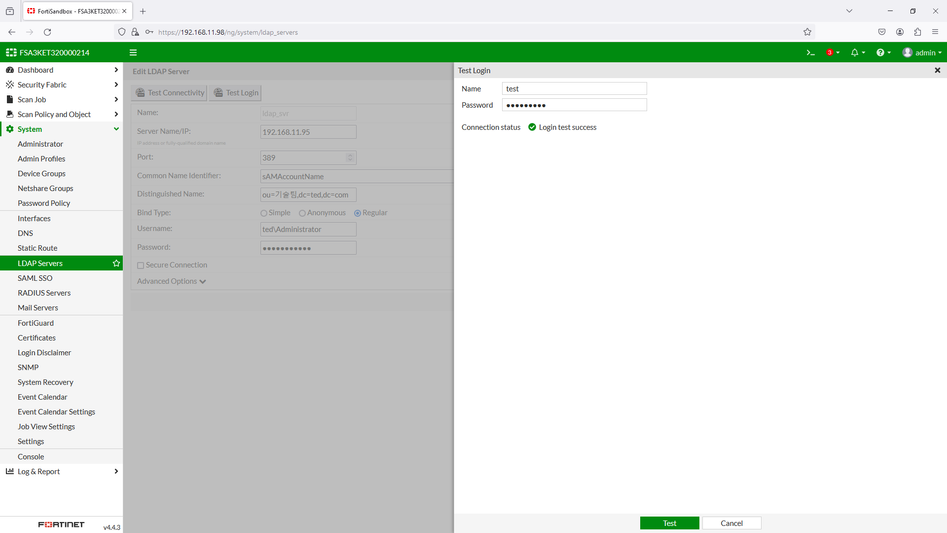This screenshot has height=533, width=947.
Task: Open Administrator in System menu
Action: (x=40, y=144)
